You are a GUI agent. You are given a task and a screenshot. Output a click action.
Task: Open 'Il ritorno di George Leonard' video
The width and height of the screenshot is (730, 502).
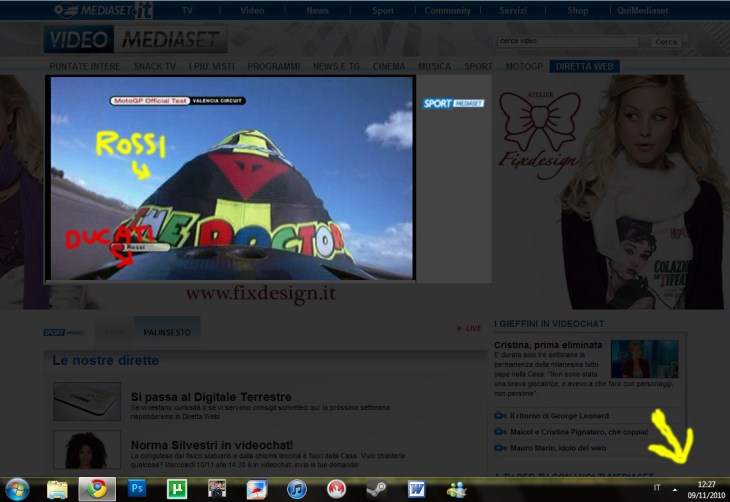(x=558, y=416)
